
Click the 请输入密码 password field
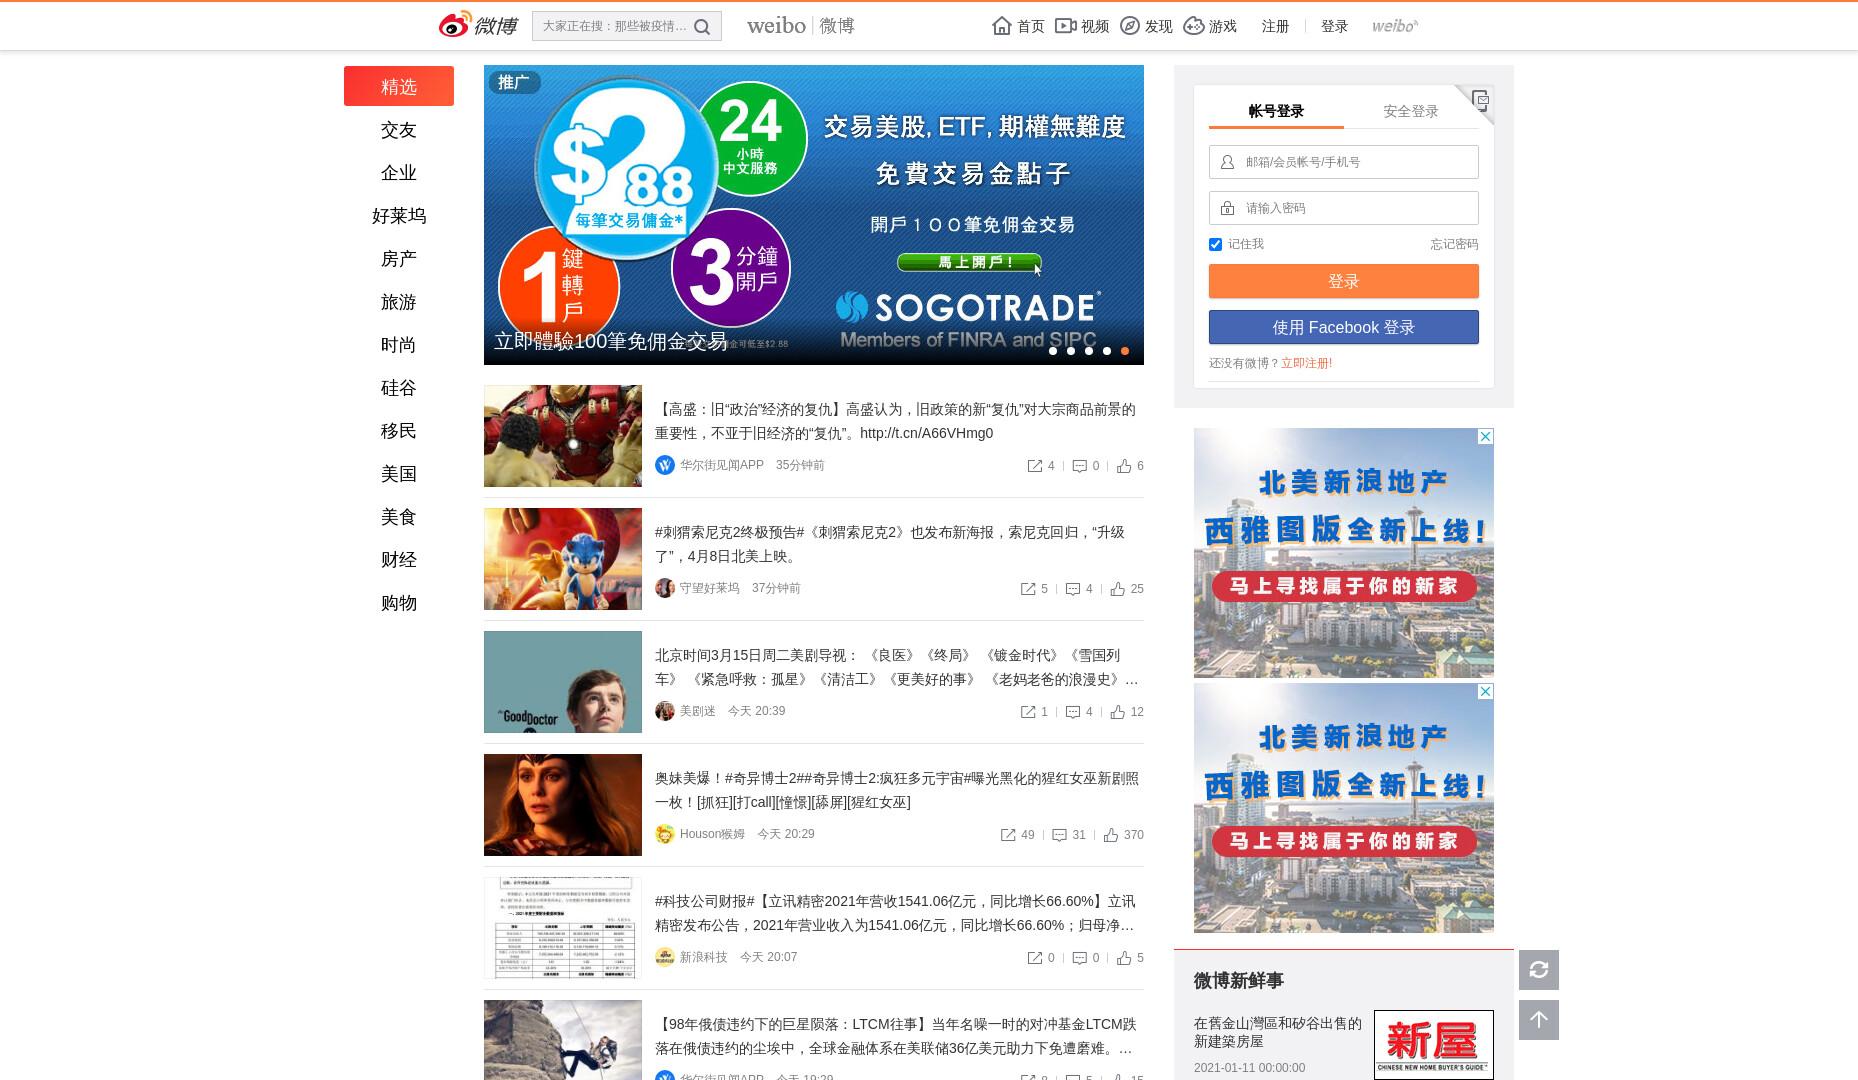click(x=1344, y=208)
